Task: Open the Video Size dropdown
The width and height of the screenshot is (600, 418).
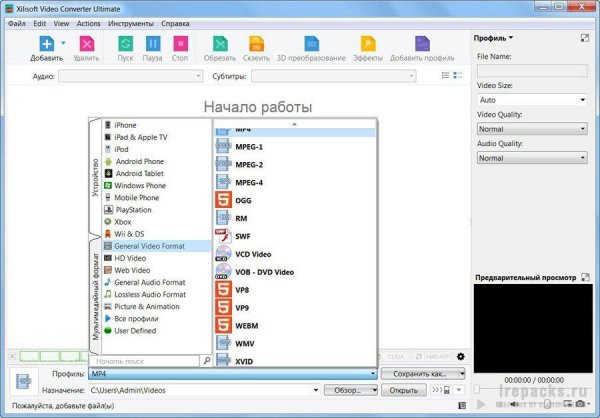Action: 532,100
